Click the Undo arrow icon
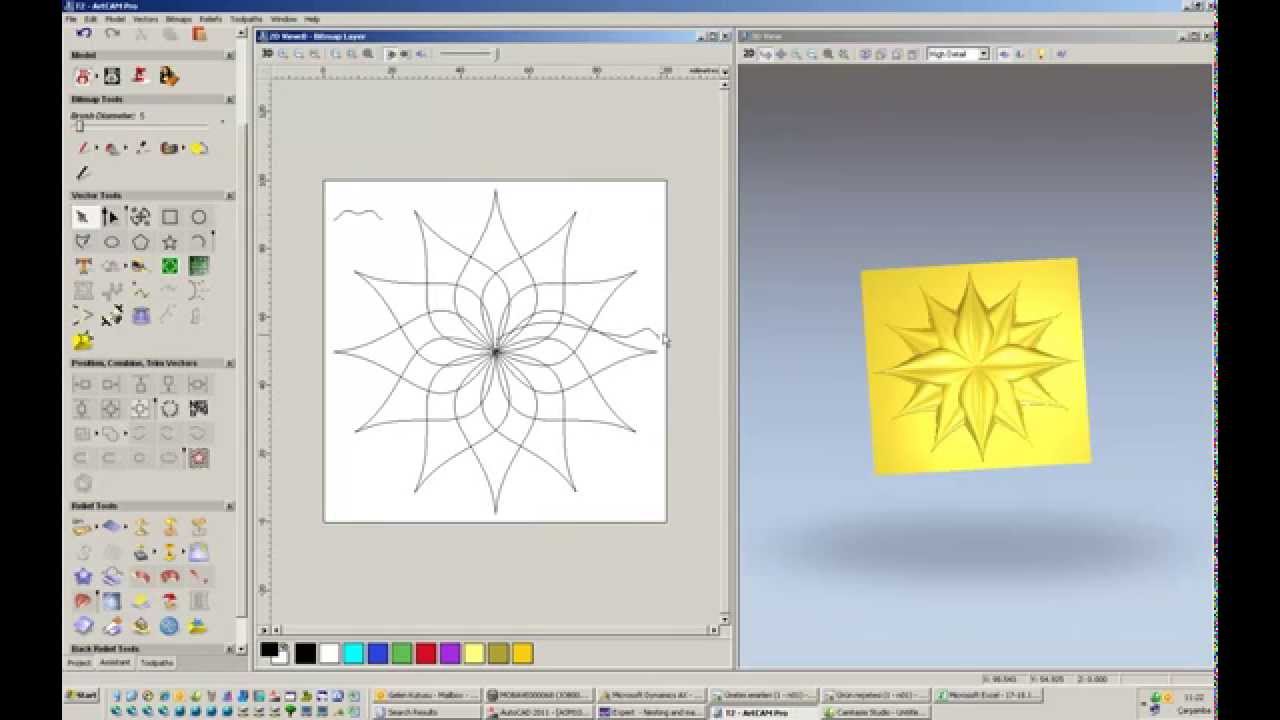 pyautogui.click(x=83, y=33)
